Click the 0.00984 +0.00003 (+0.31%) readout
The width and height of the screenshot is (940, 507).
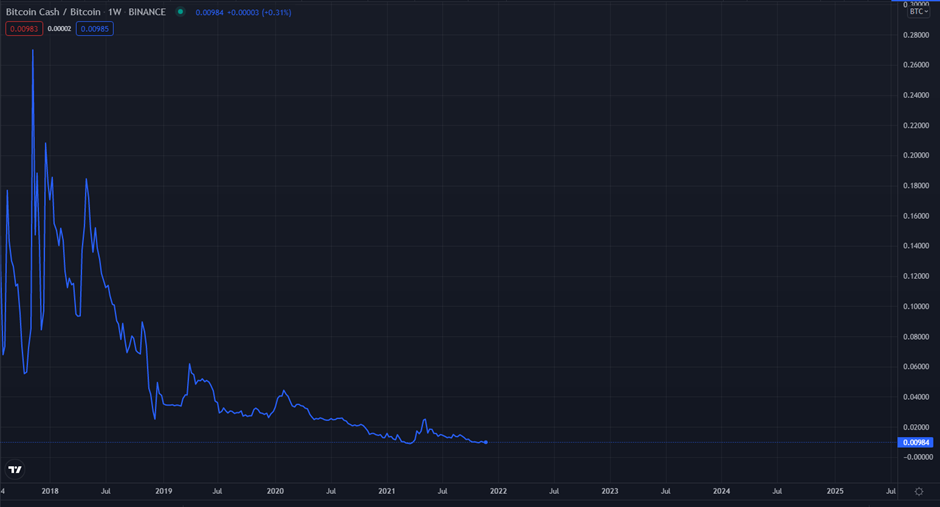pos(243,12)
